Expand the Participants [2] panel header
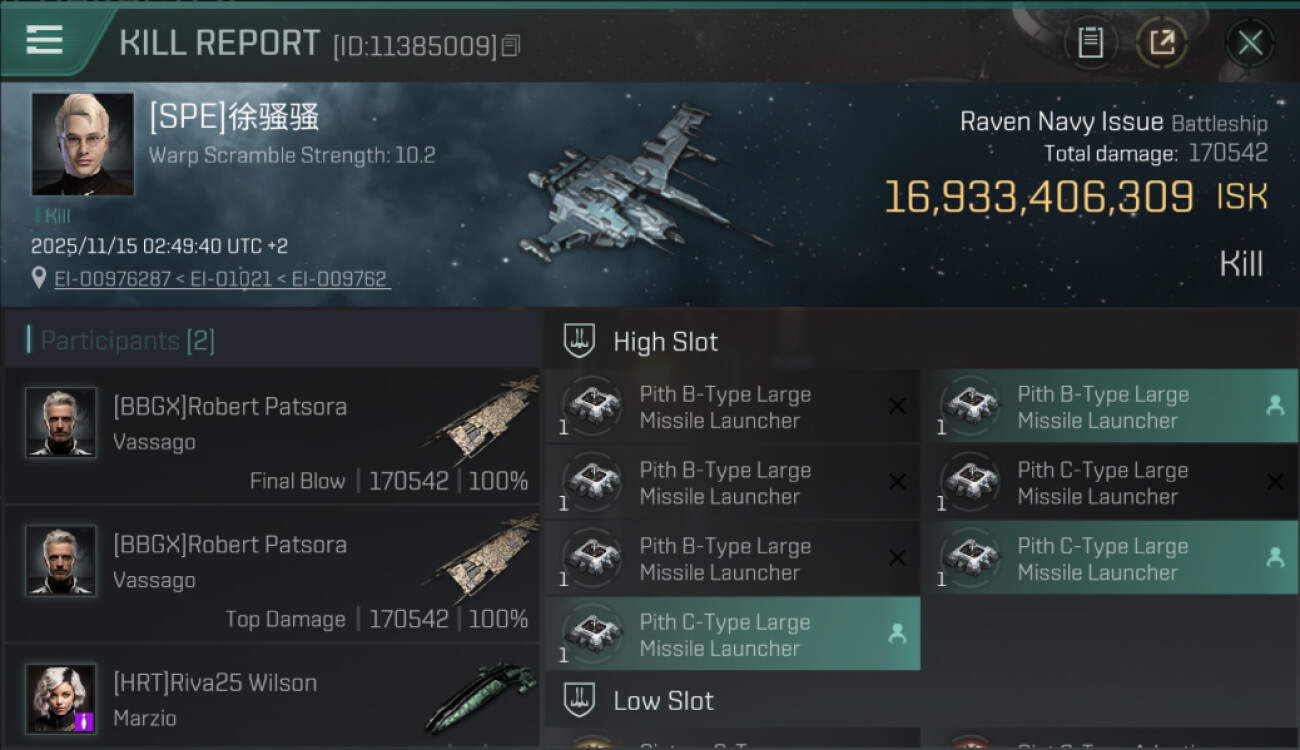 point(272,340)
